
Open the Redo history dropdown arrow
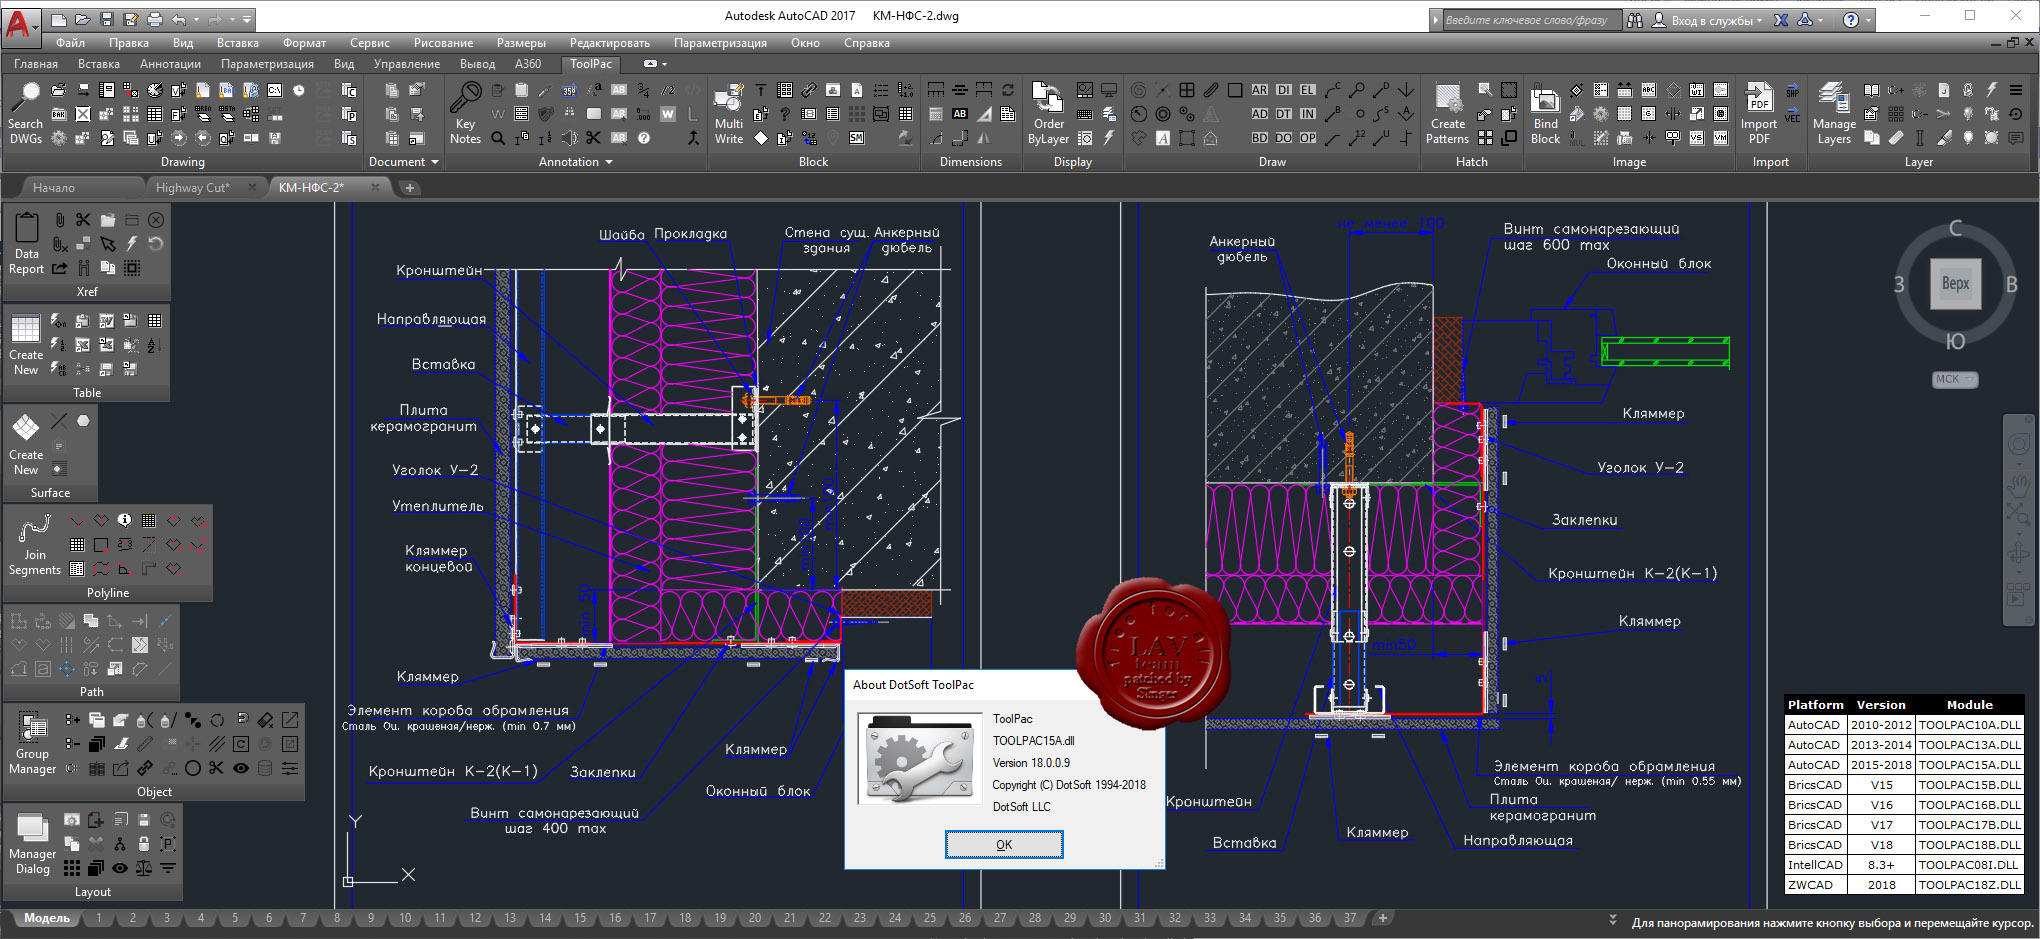point(233,19)
